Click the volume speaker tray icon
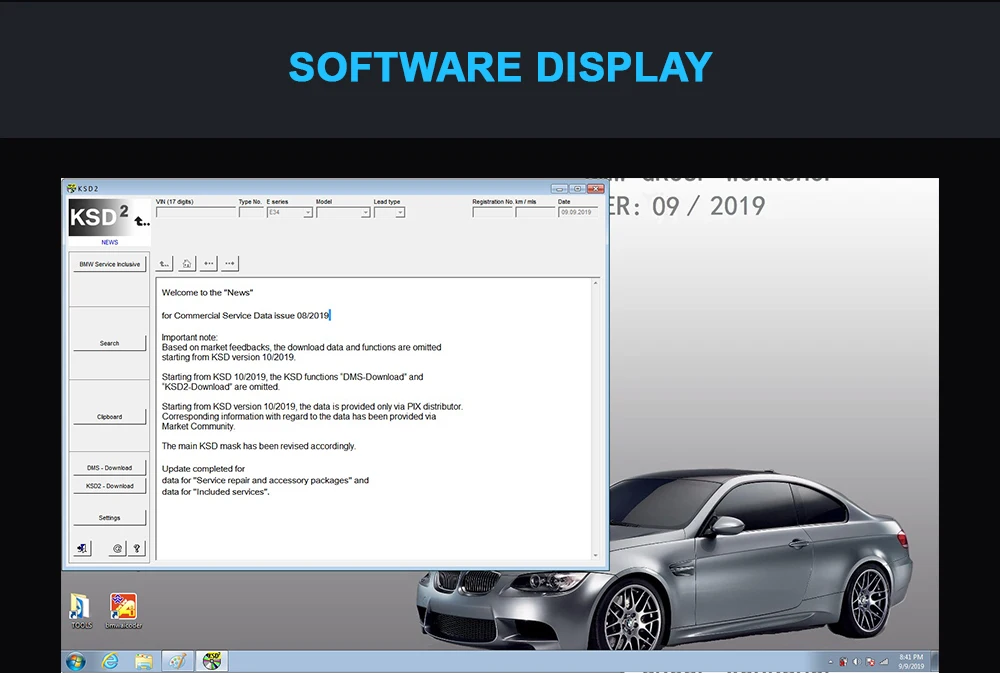Image resolution: width=1000 pixels, height=673 pixels. click(x=856, y=662)
